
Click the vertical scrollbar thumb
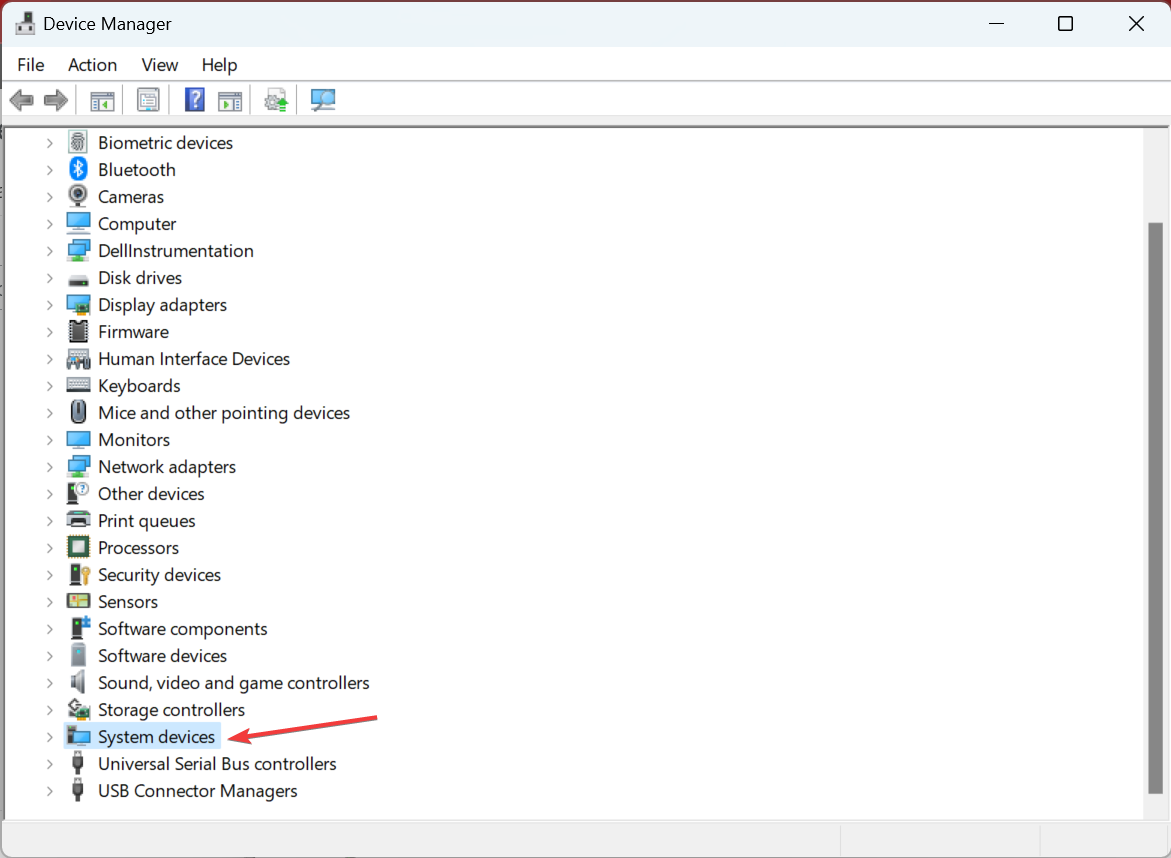(1155, 508)
